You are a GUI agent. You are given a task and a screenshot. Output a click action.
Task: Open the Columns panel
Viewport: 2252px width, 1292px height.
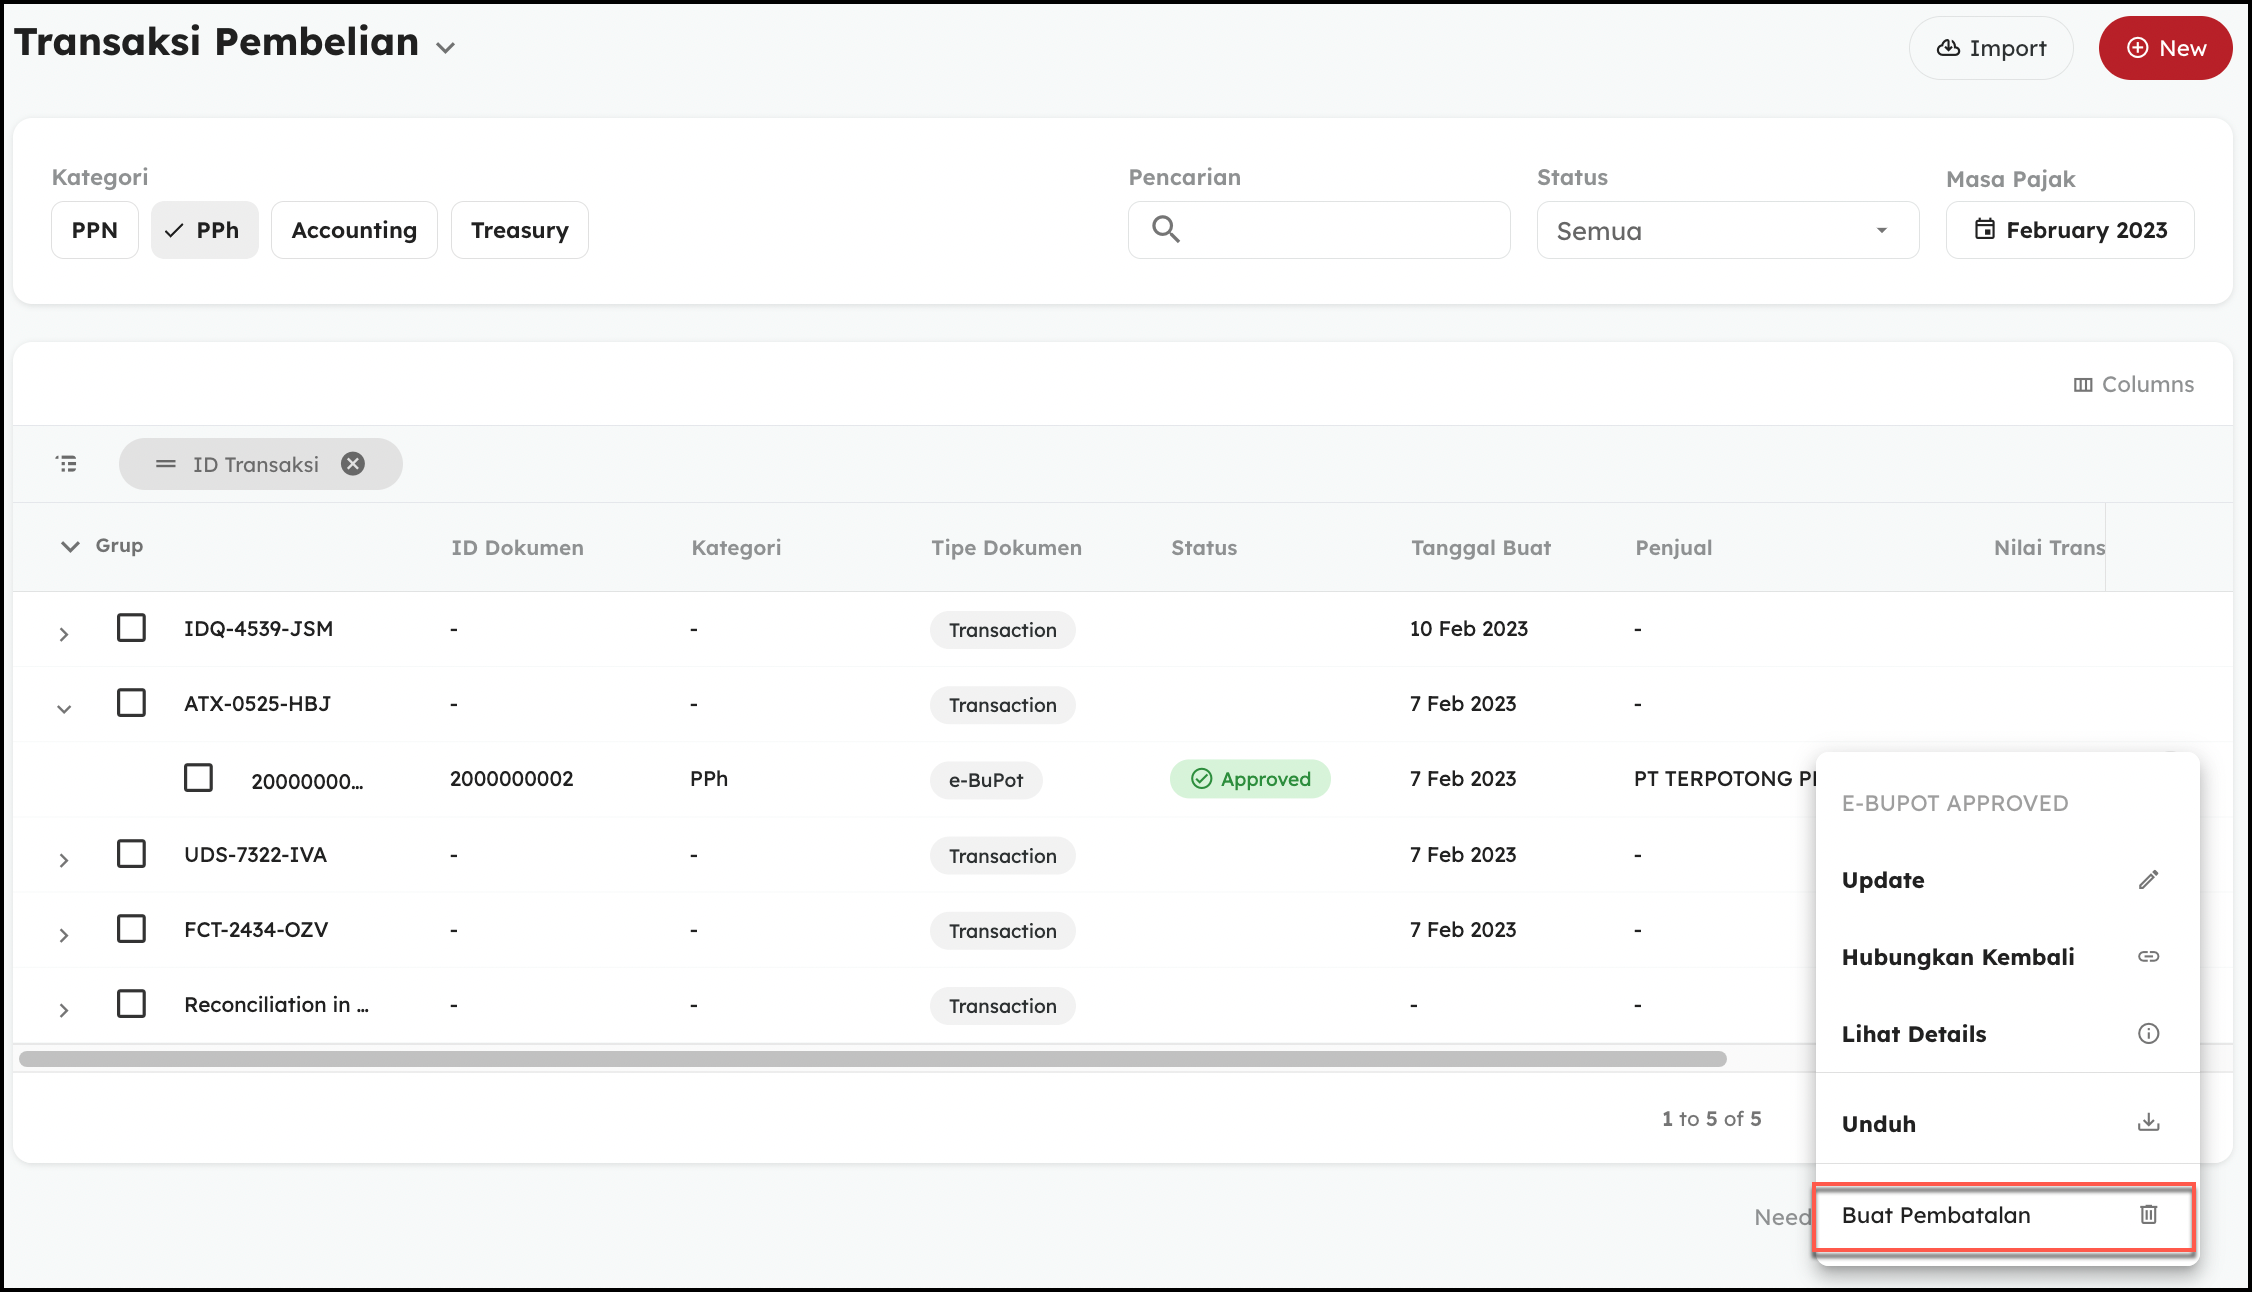point(2133,385)
